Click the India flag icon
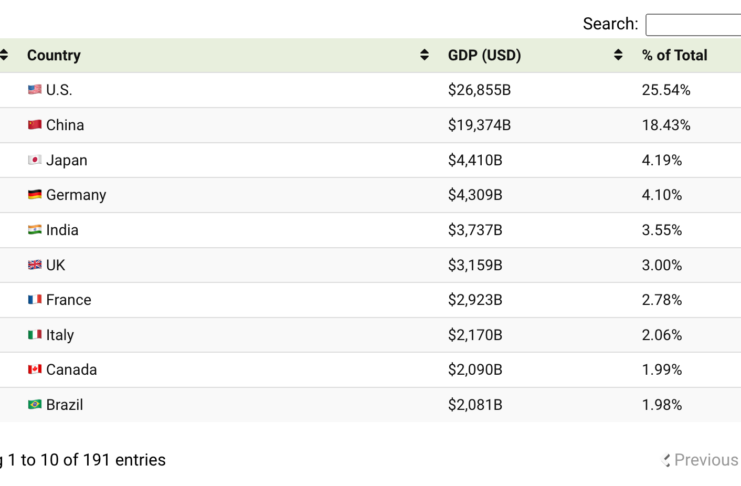 (35, 230)
